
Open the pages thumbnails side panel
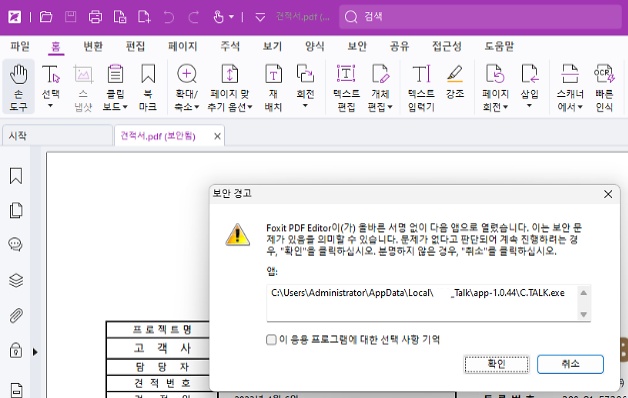point(16,210)
